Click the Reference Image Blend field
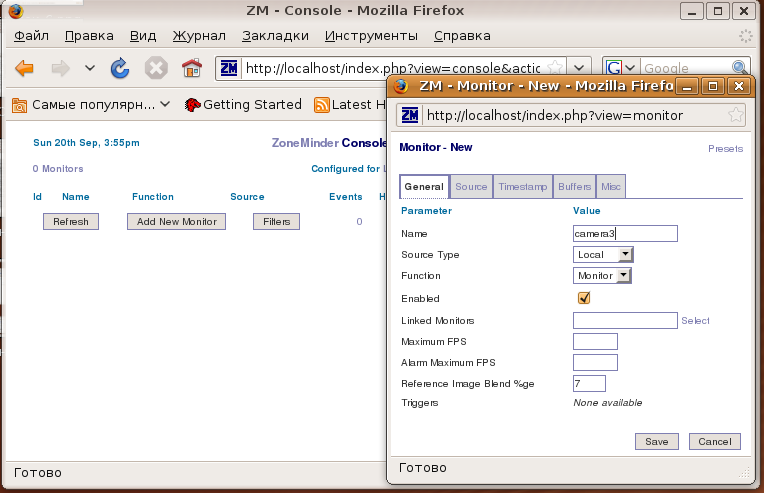Viewport: 764px width, 493px height. (589, 383)
